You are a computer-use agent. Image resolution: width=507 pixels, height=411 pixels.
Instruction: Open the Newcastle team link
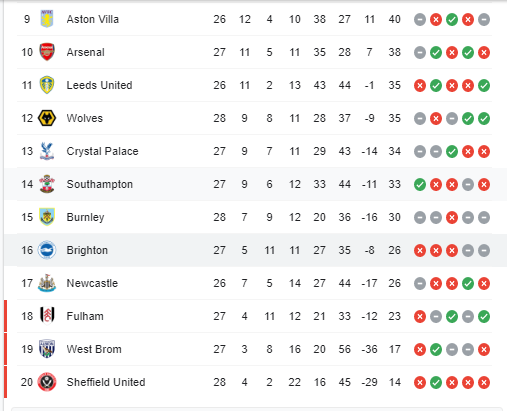pos(92,283)
